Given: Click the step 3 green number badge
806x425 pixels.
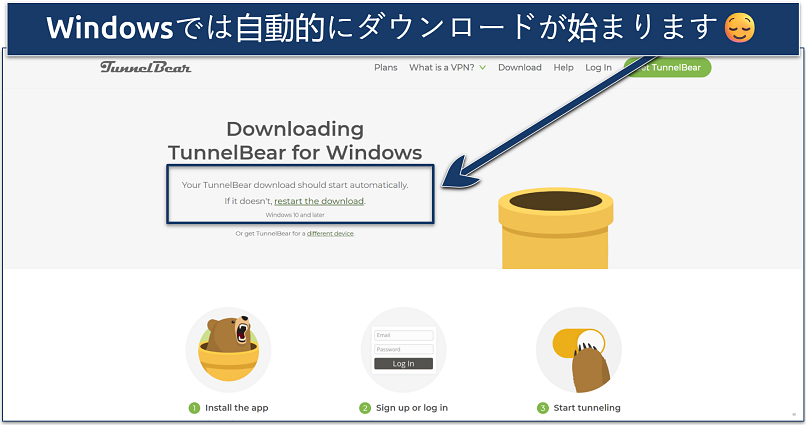Looking at the screenshot, I should 543,408.
